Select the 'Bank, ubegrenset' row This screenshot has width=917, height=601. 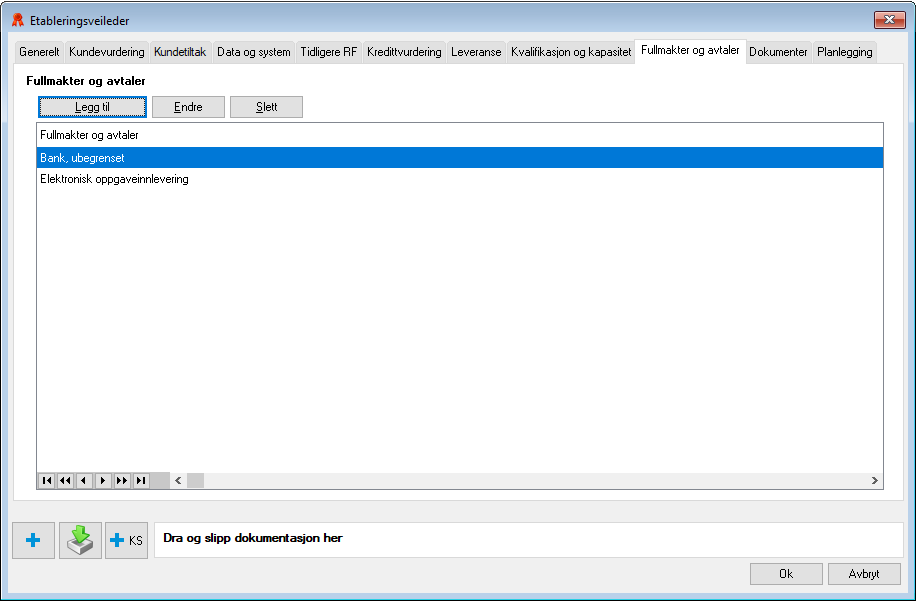click(460, 158)
